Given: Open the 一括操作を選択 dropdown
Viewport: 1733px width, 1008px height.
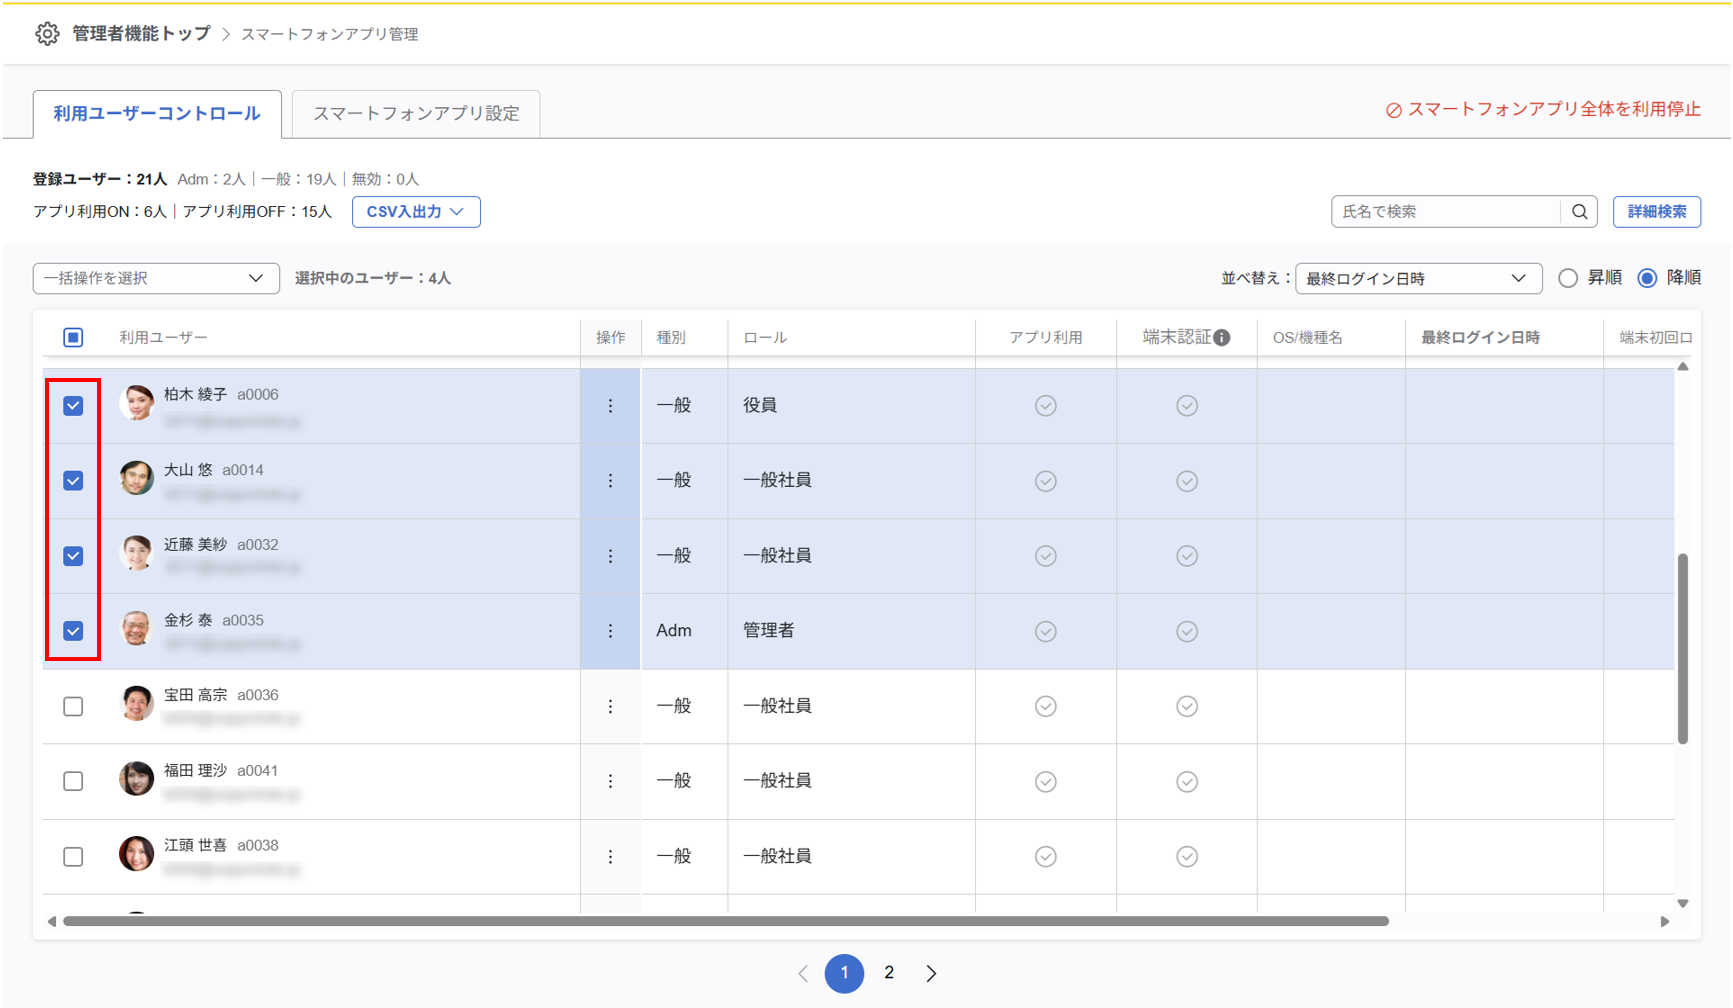Looking at the screenshot, I should point(155,278).
